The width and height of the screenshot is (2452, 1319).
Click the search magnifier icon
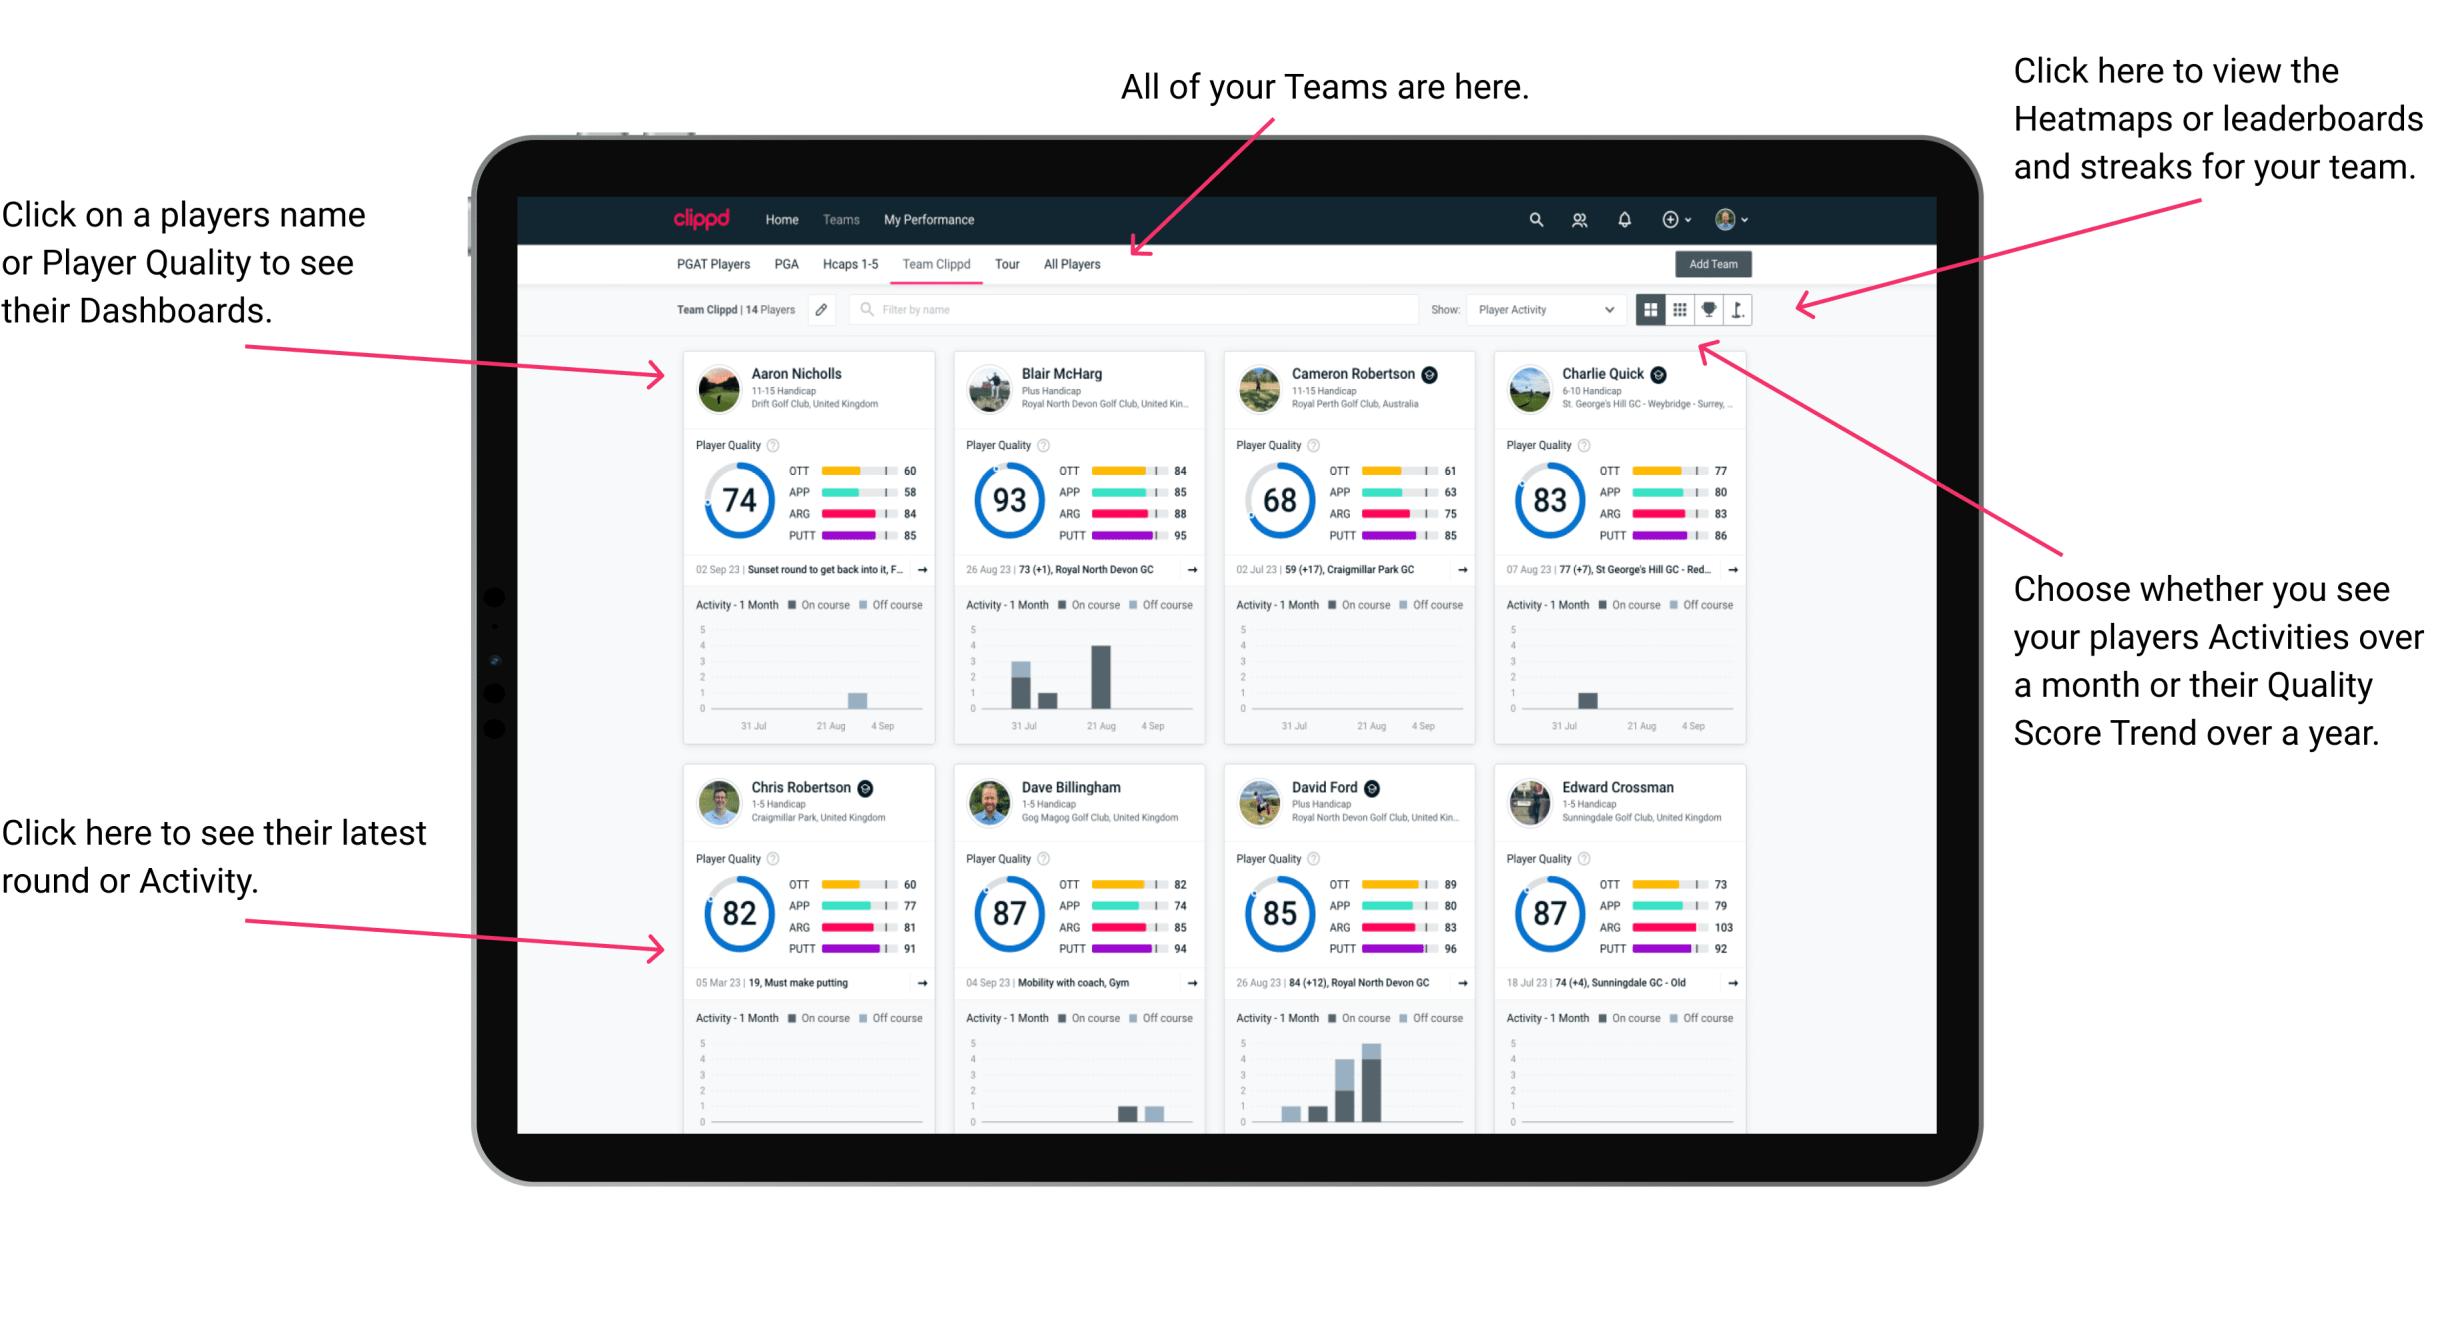[x=1535, y=219]
